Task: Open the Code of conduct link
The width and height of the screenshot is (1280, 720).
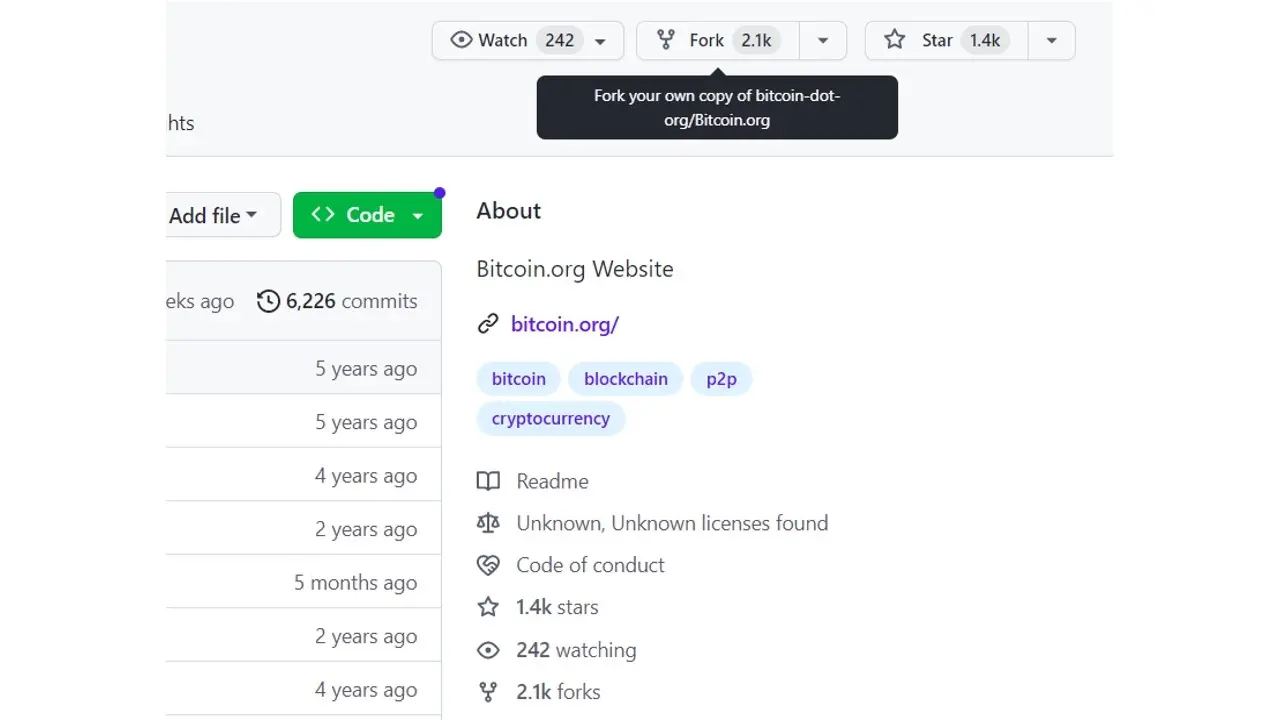Action: (590, 565)
